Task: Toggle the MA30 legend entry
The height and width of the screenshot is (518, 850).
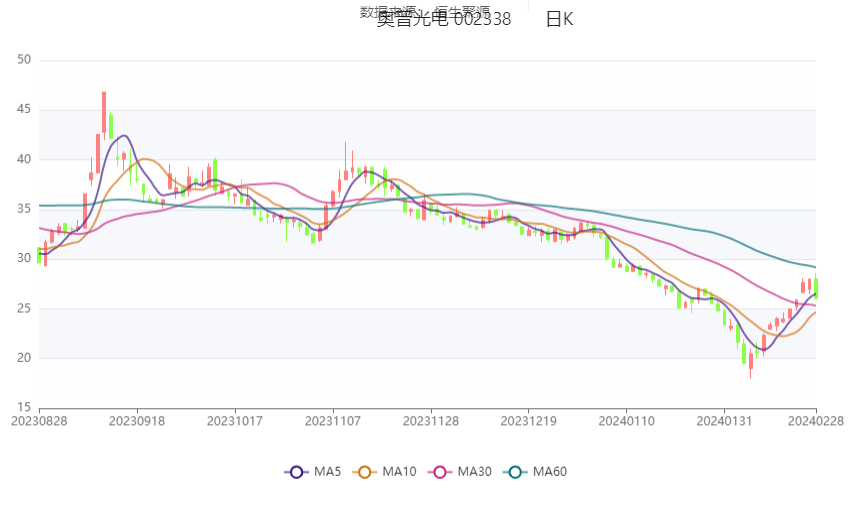Action: (x=460, y=472)
